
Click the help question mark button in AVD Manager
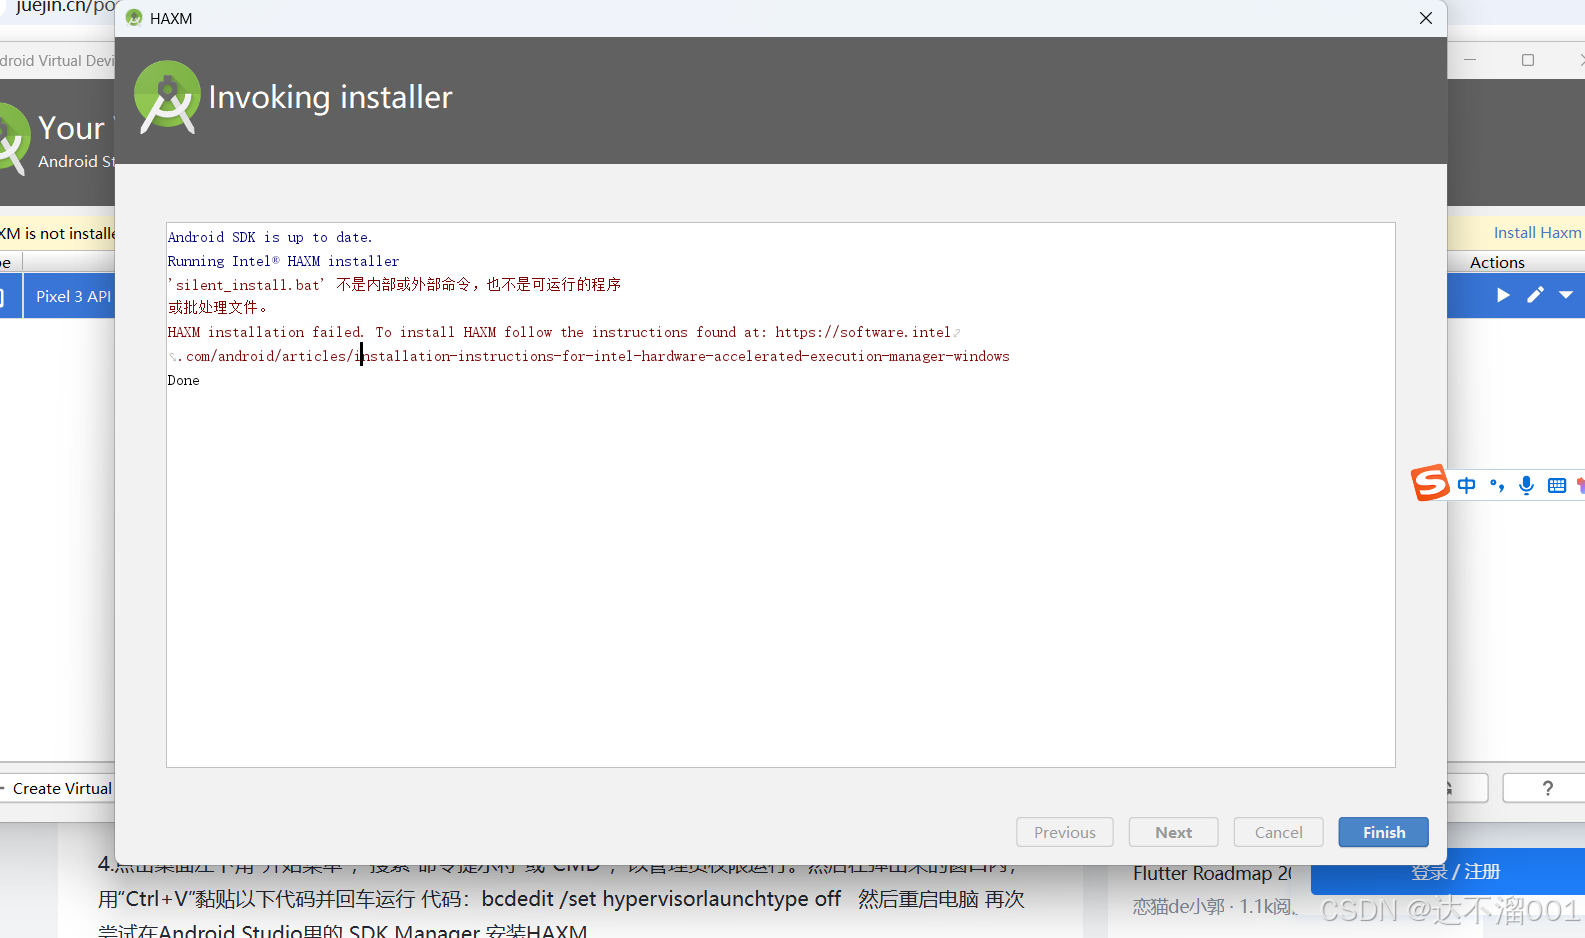(1547, 788)
